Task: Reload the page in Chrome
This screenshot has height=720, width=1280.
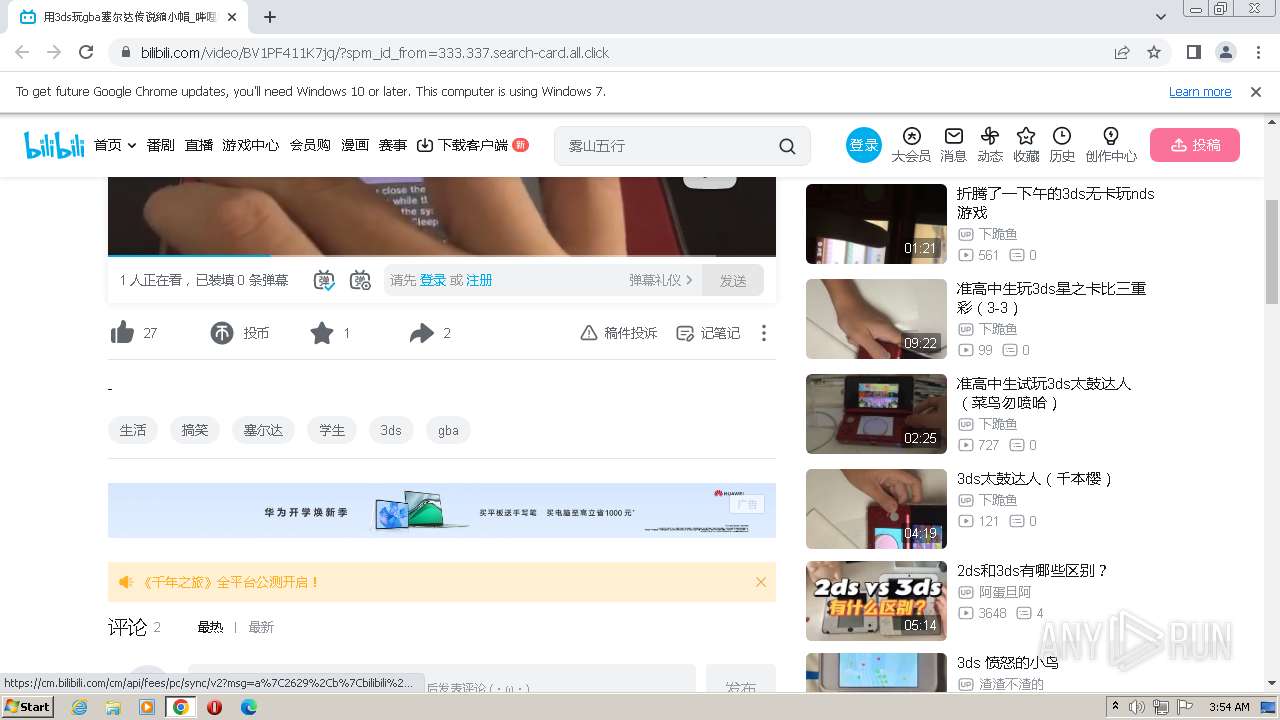Action: tap(86, 52)
